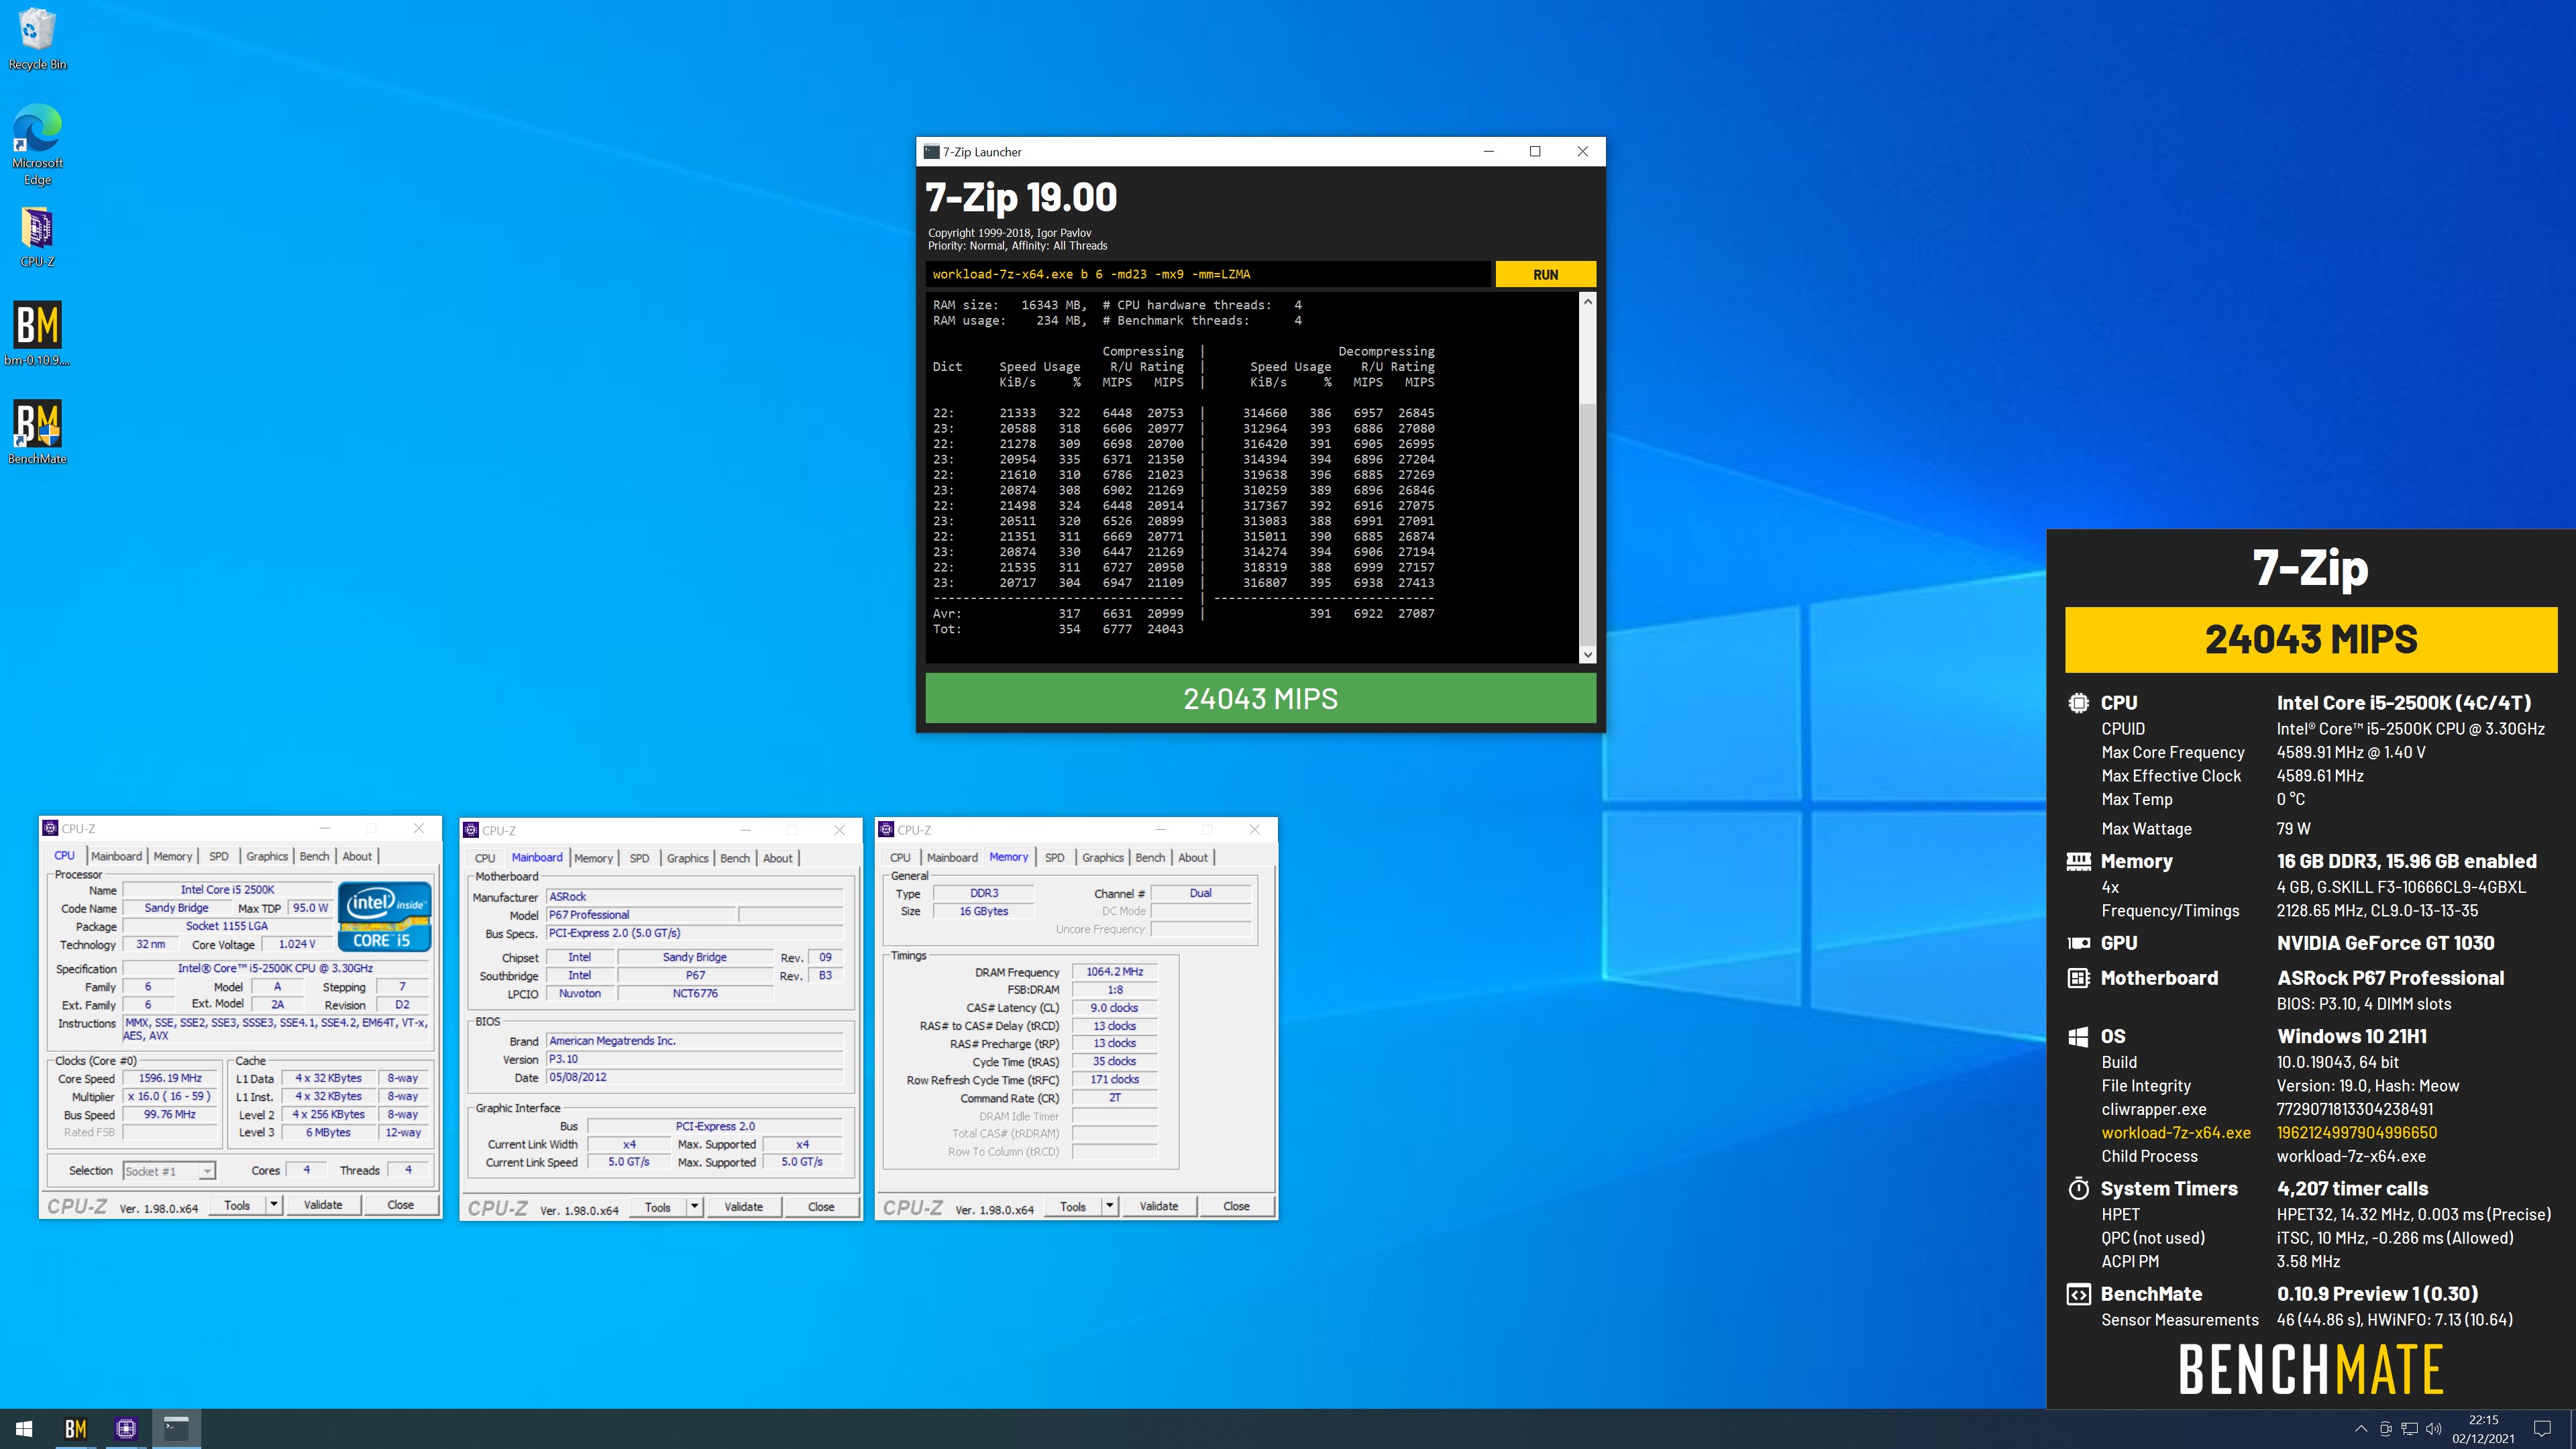
Task: Click the scroll down arrow in 7-Zip output
Action: (1587, 655)
